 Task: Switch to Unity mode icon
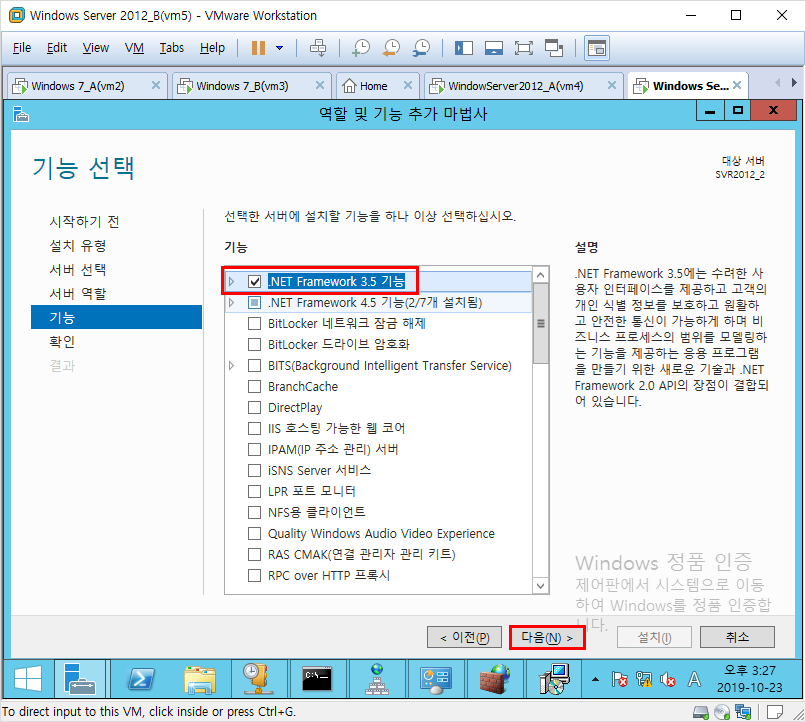pyautogui.click(x=554, y=48)
